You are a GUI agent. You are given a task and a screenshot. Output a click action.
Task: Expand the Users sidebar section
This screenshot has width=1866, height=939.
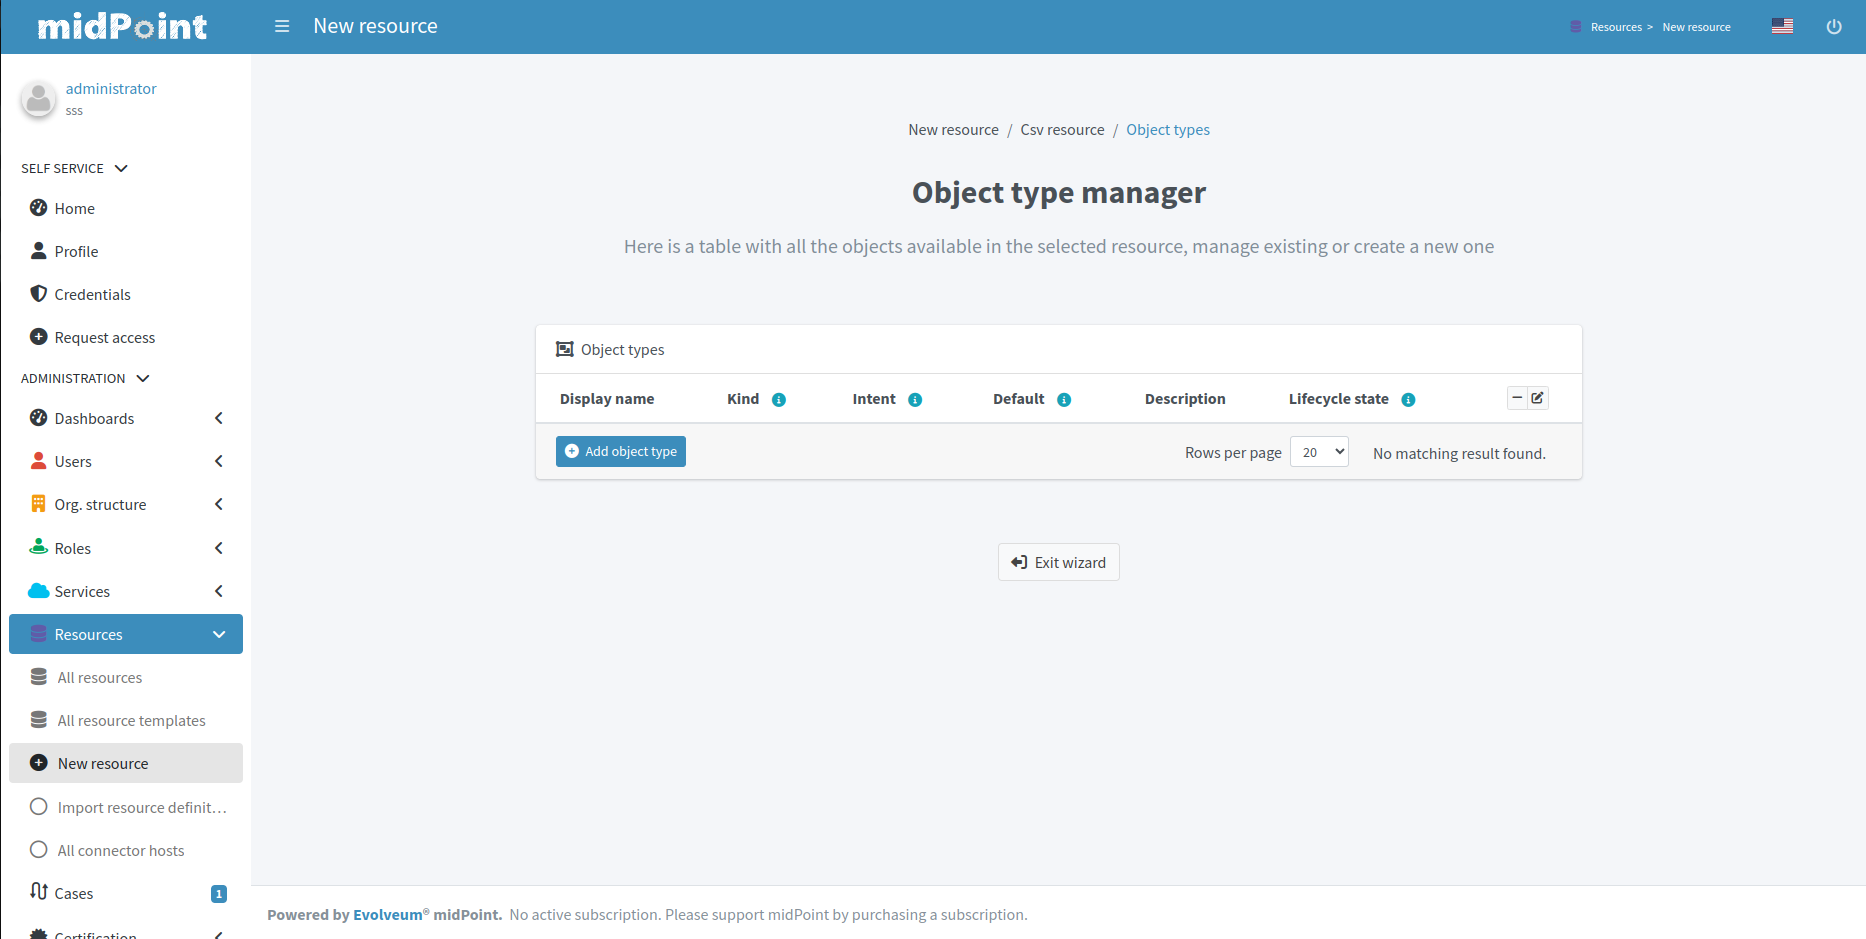tap(218, 461)
